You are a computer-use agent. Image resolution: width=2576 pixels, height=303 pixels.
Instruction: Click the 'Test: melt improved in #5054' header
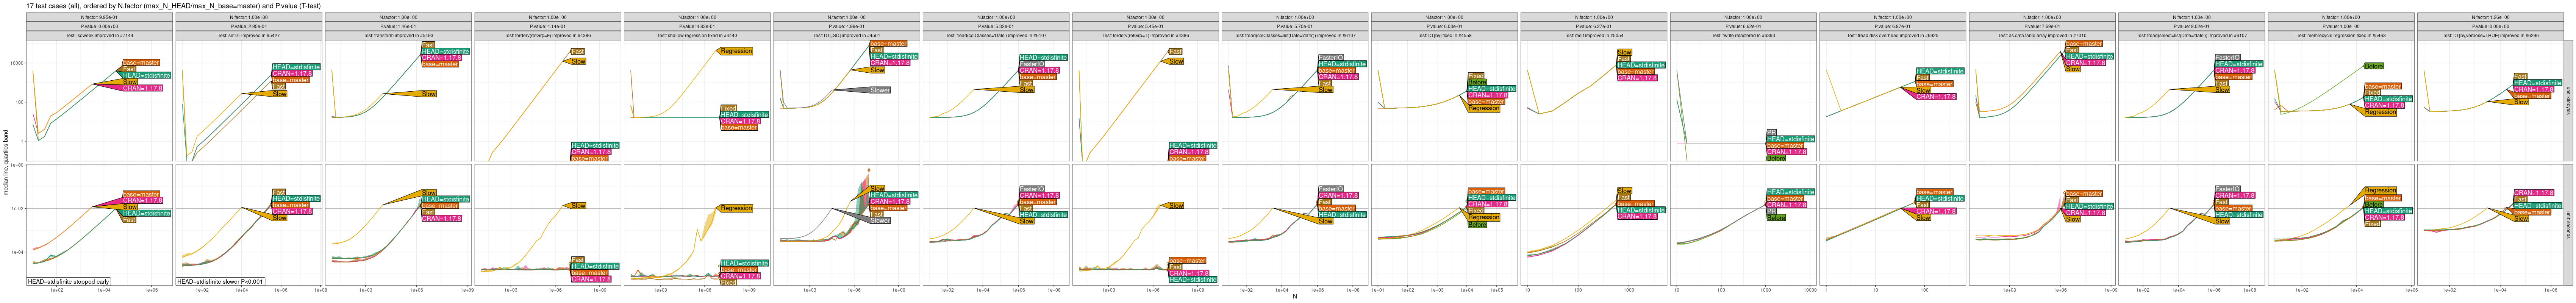point(1594,35)
